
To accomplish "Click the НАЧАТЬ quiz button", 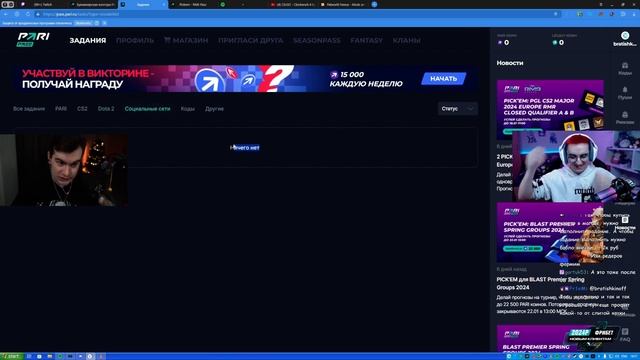I will click(444, 78).
